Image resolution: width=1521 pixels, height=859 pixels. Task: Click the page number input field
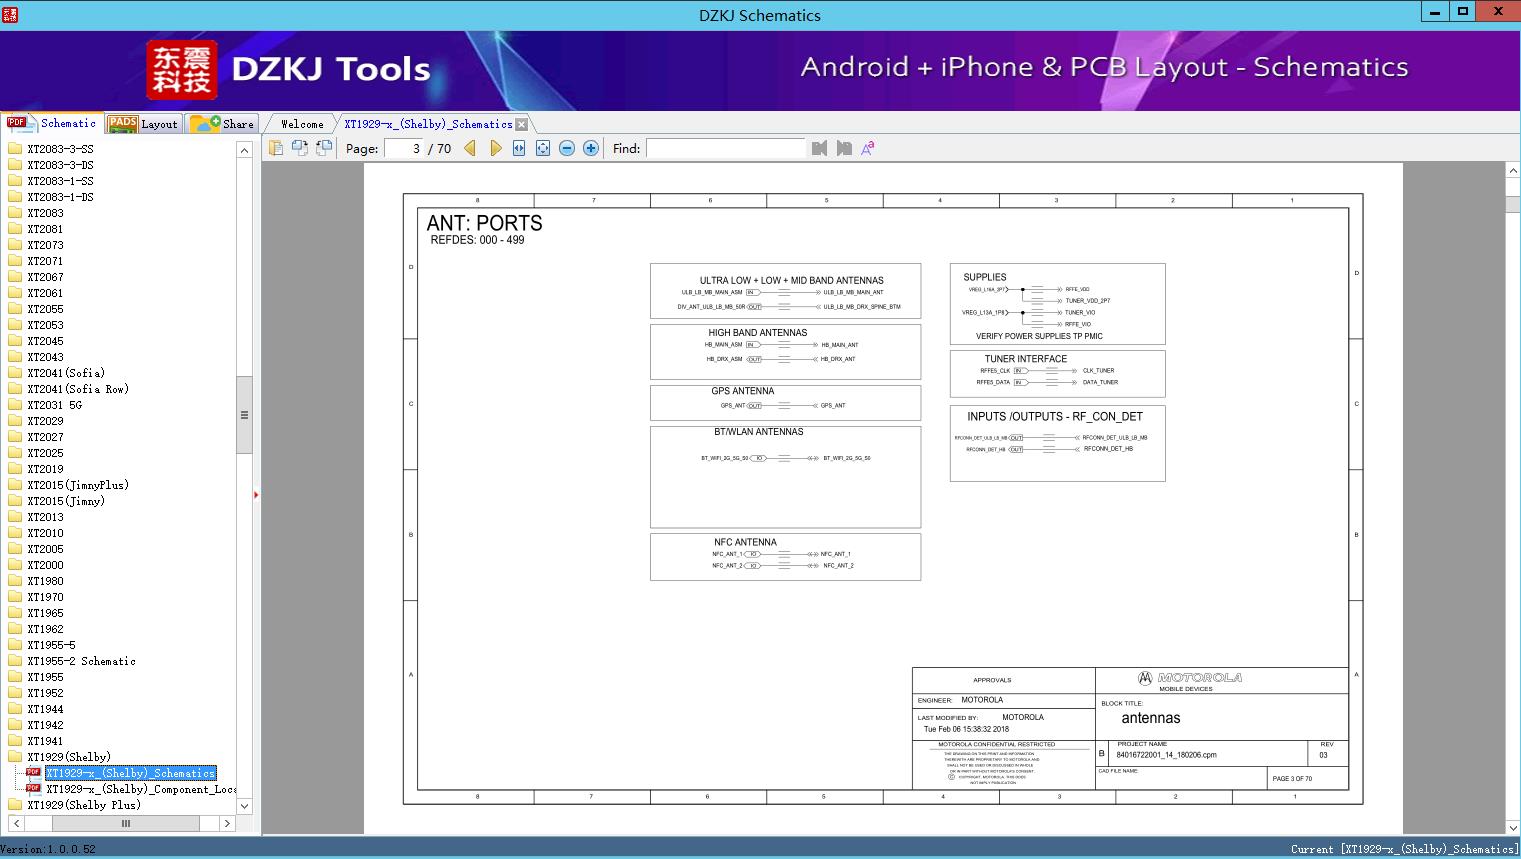tap(404, 148)
